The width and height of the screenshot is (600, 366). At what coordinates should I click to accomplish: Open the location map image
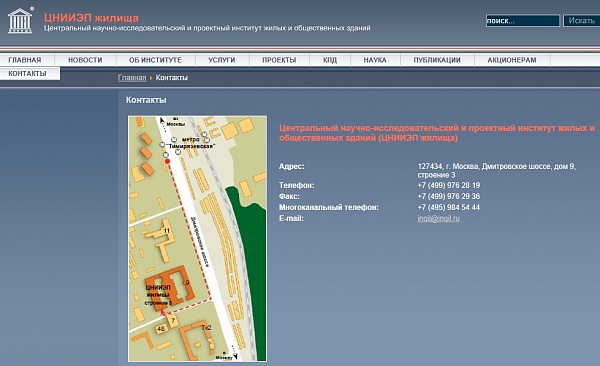[197, 239]
